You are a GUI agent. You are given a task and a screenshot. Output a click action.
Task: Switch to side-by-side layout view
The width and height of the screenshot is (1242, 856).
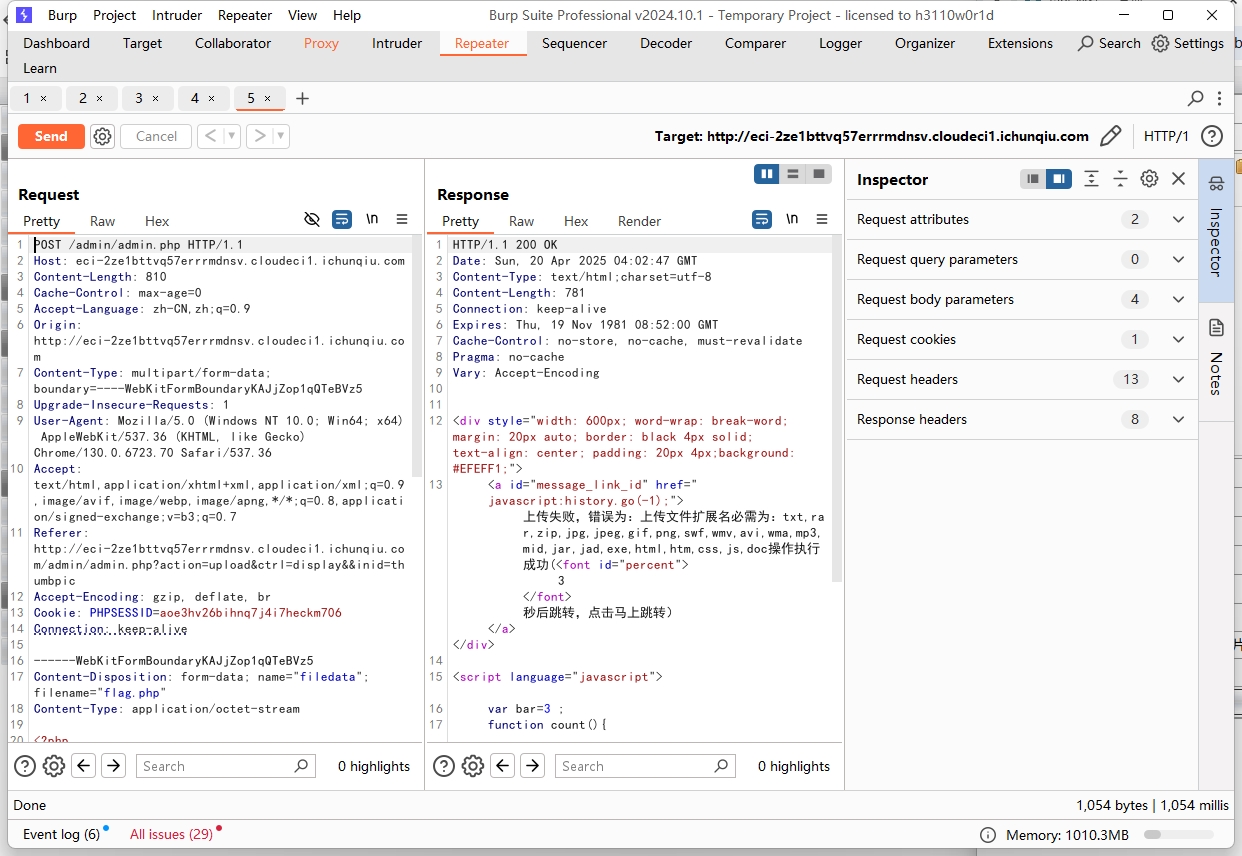767,174
